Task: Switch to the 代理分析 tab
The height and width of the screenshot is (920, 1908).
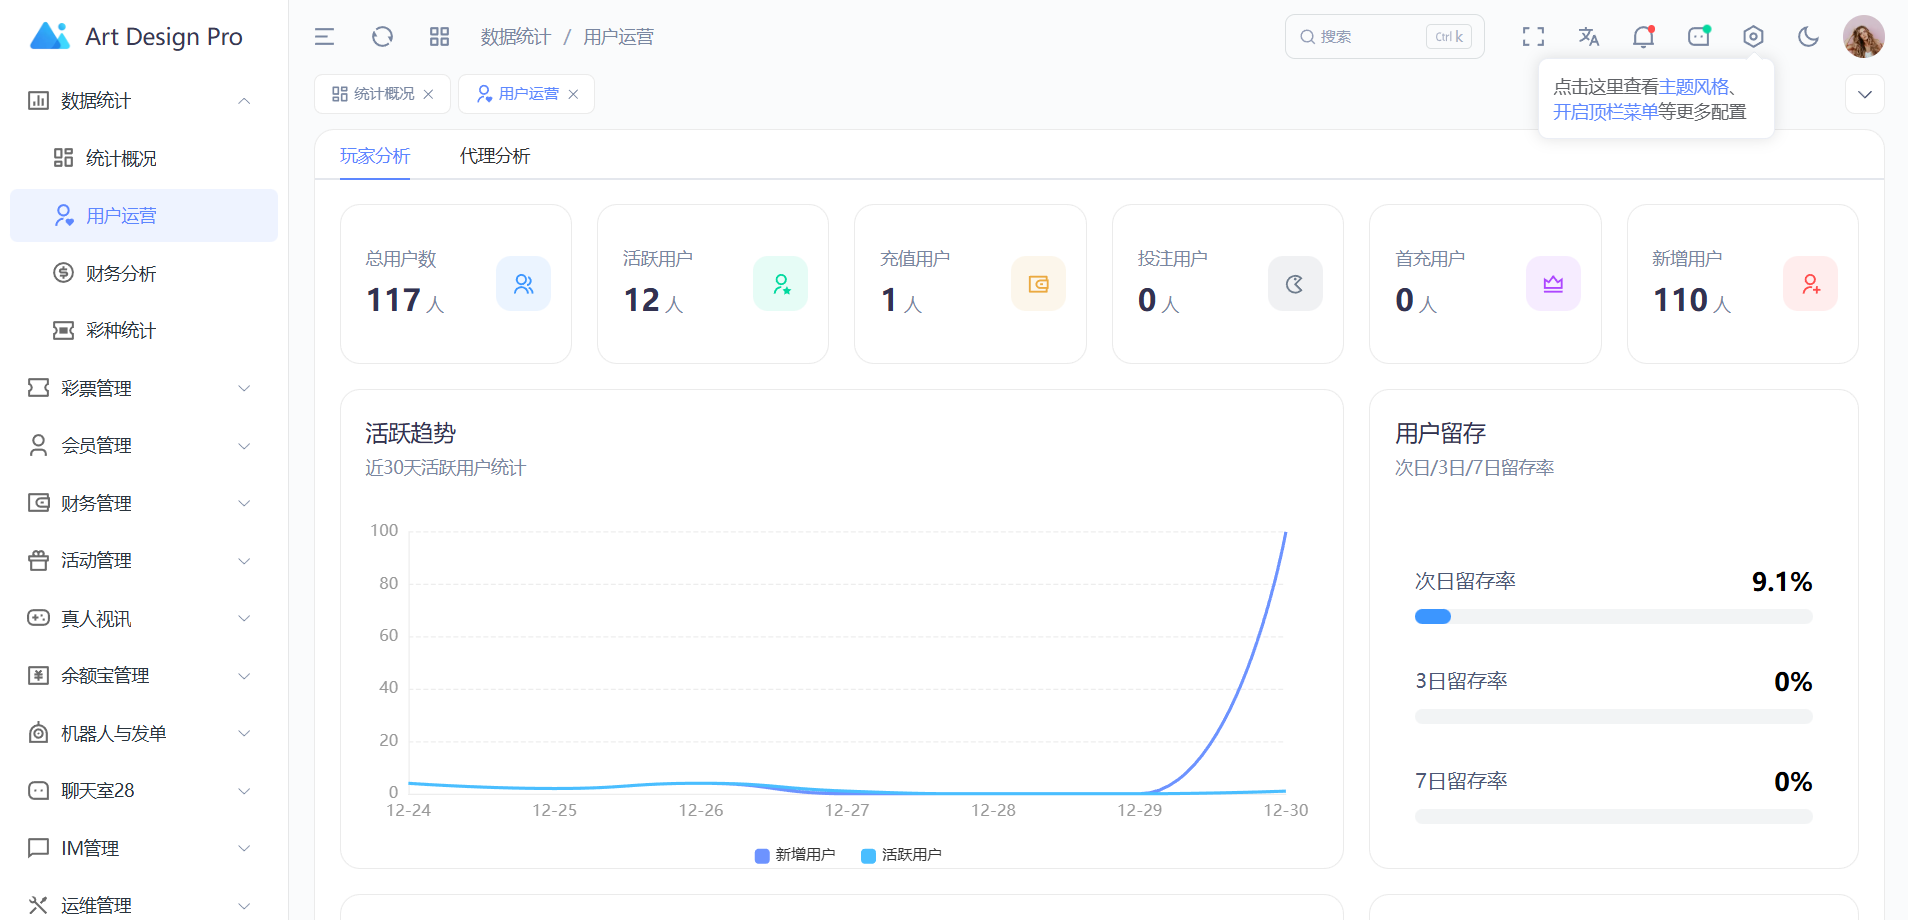Action: point(495,156)
